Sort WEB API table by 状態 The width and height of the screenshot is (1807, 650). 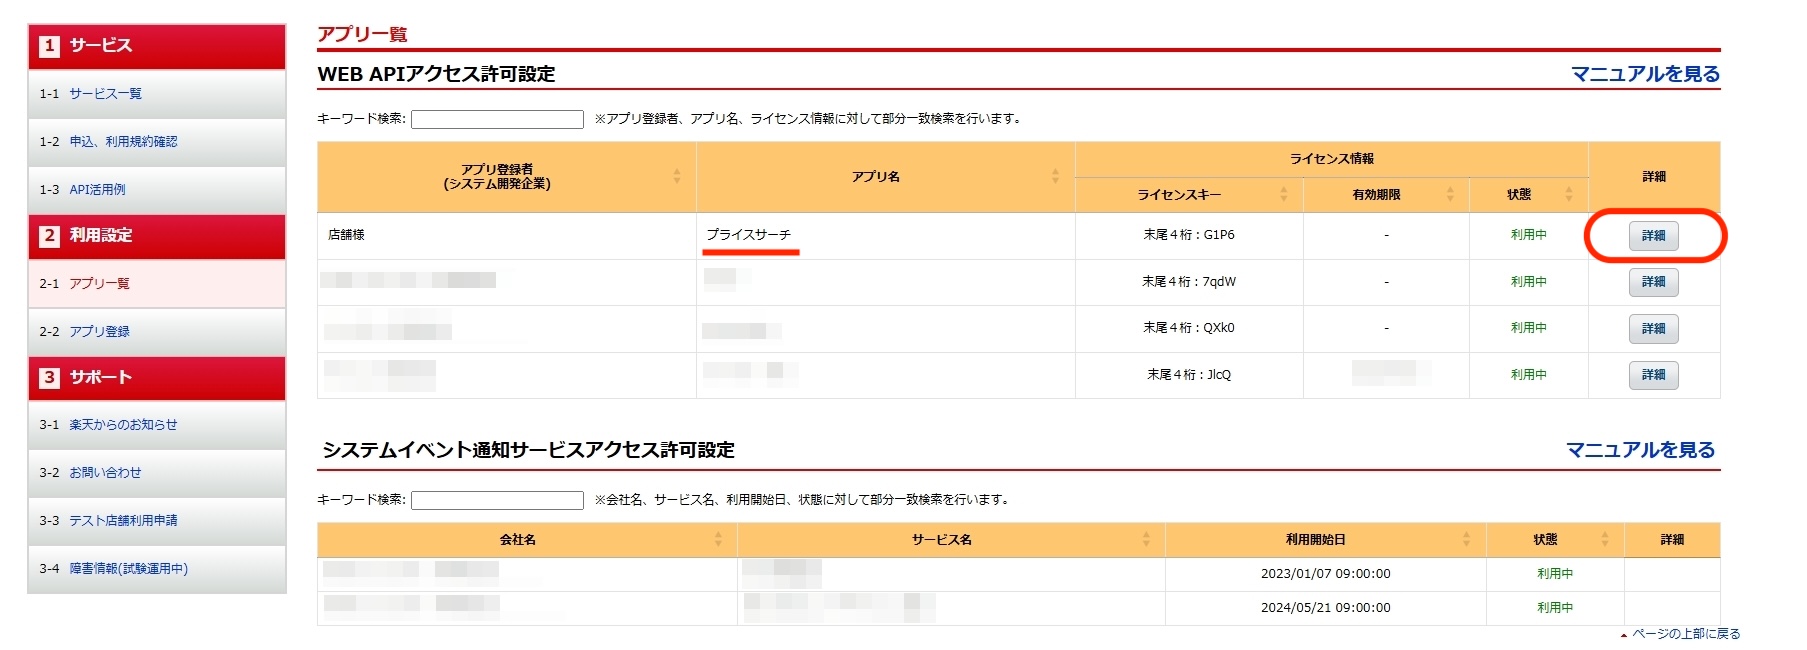click(1568, 195)
